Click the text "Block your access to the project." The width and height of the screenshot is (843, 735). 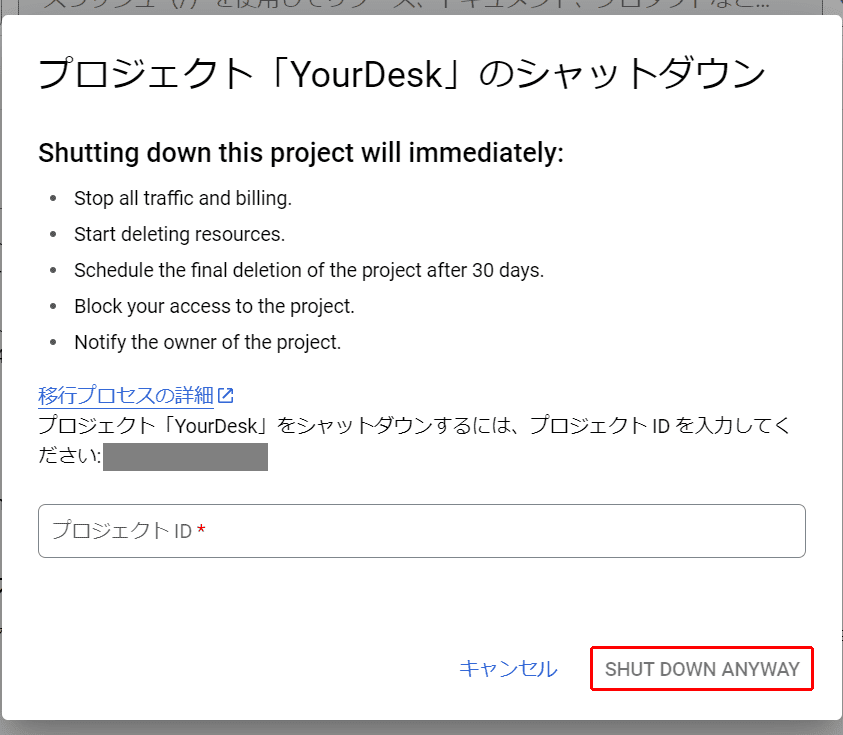215,306
